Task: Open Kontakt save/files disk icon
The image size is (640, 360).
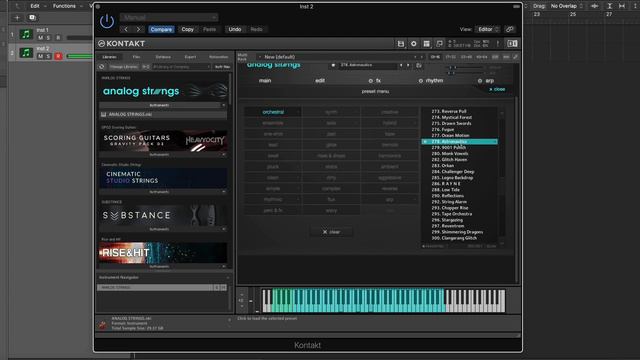Action: tap(401, 44)
